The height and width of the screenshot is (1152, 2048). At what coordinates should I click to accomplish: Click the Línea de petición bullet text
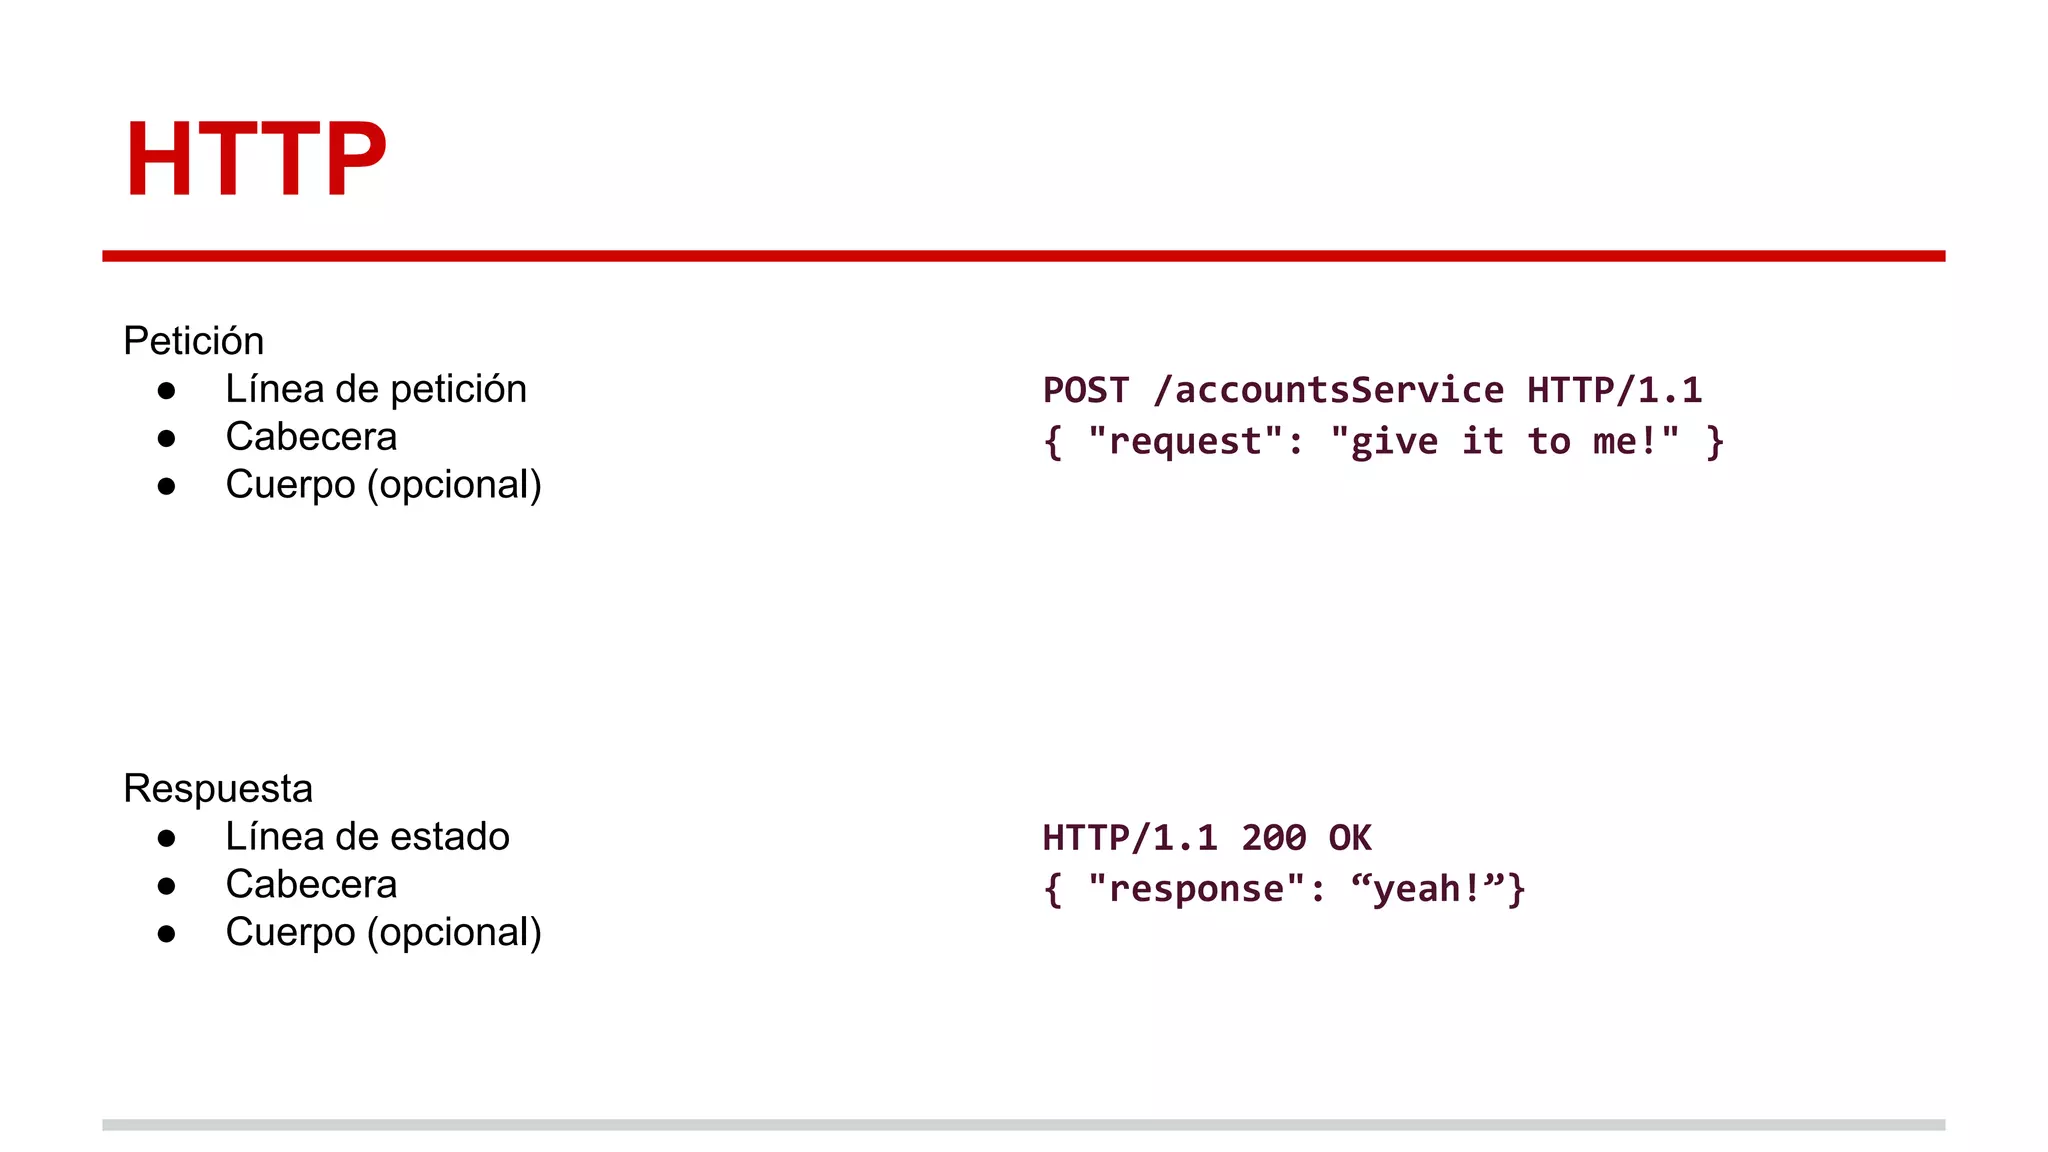(x=375, y=389)
